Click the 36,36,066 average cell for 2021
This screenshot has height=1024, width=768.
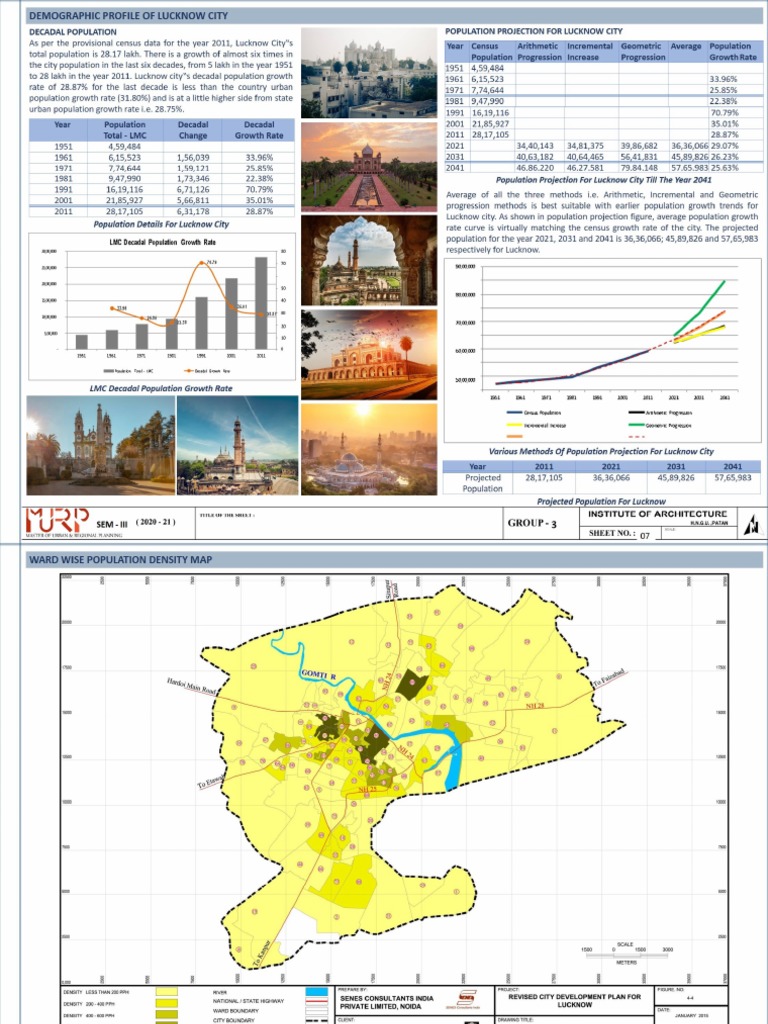click(690, 146)
